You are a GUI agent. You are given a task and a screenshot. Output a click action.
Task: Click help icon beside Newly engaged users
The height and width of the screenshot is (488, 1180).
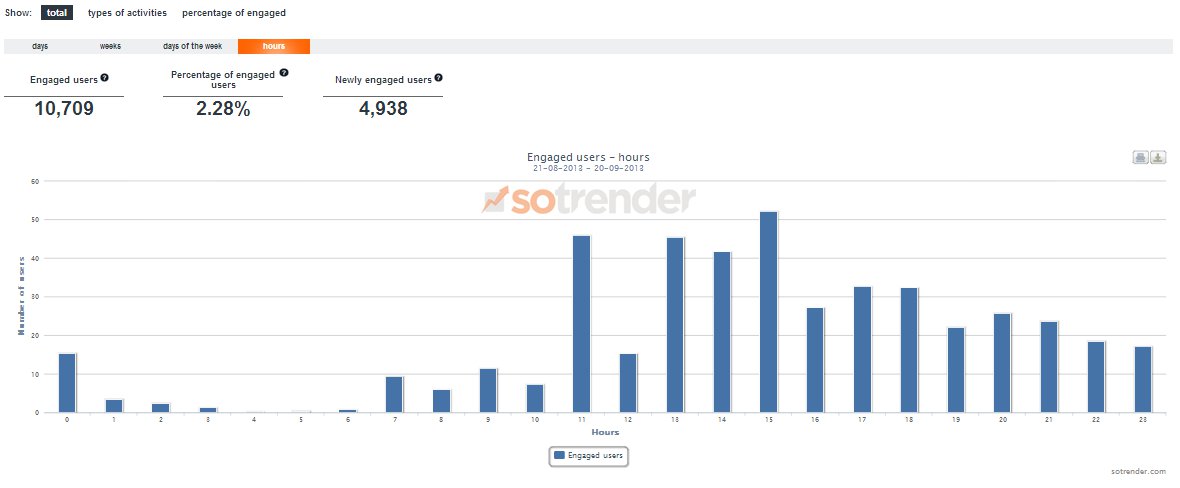coord(438,78)
